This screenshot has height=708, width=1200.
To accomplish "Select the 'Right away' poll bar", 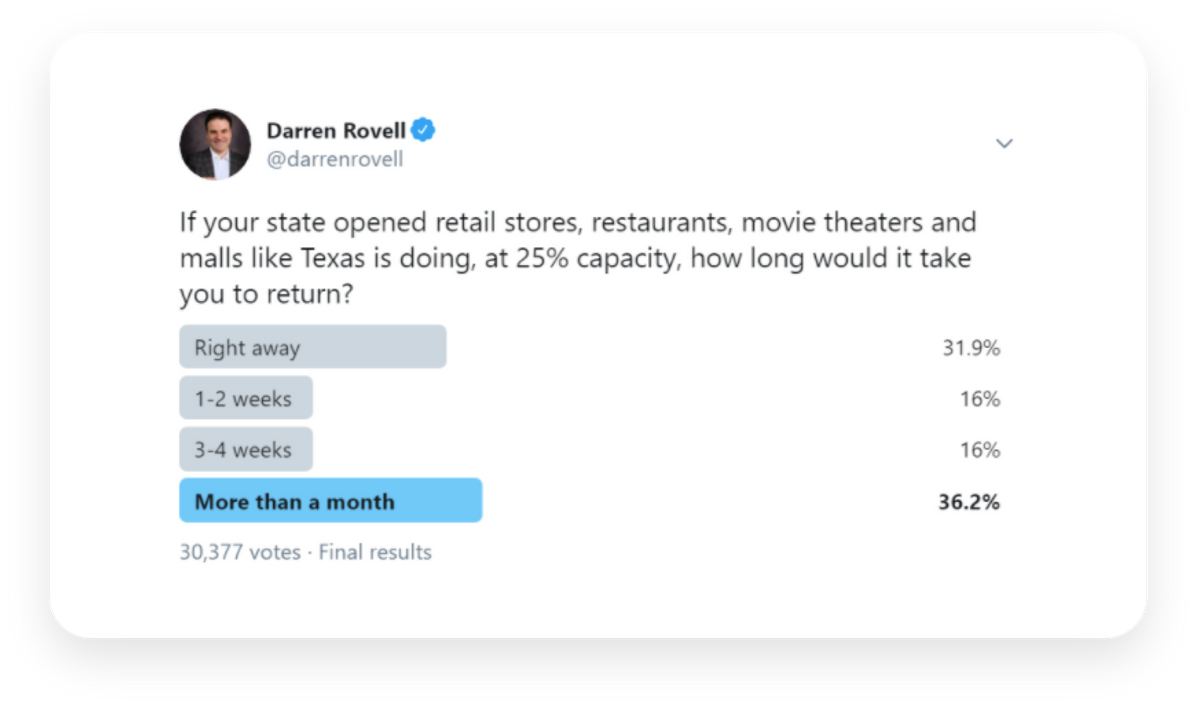I will pos(313,347).
